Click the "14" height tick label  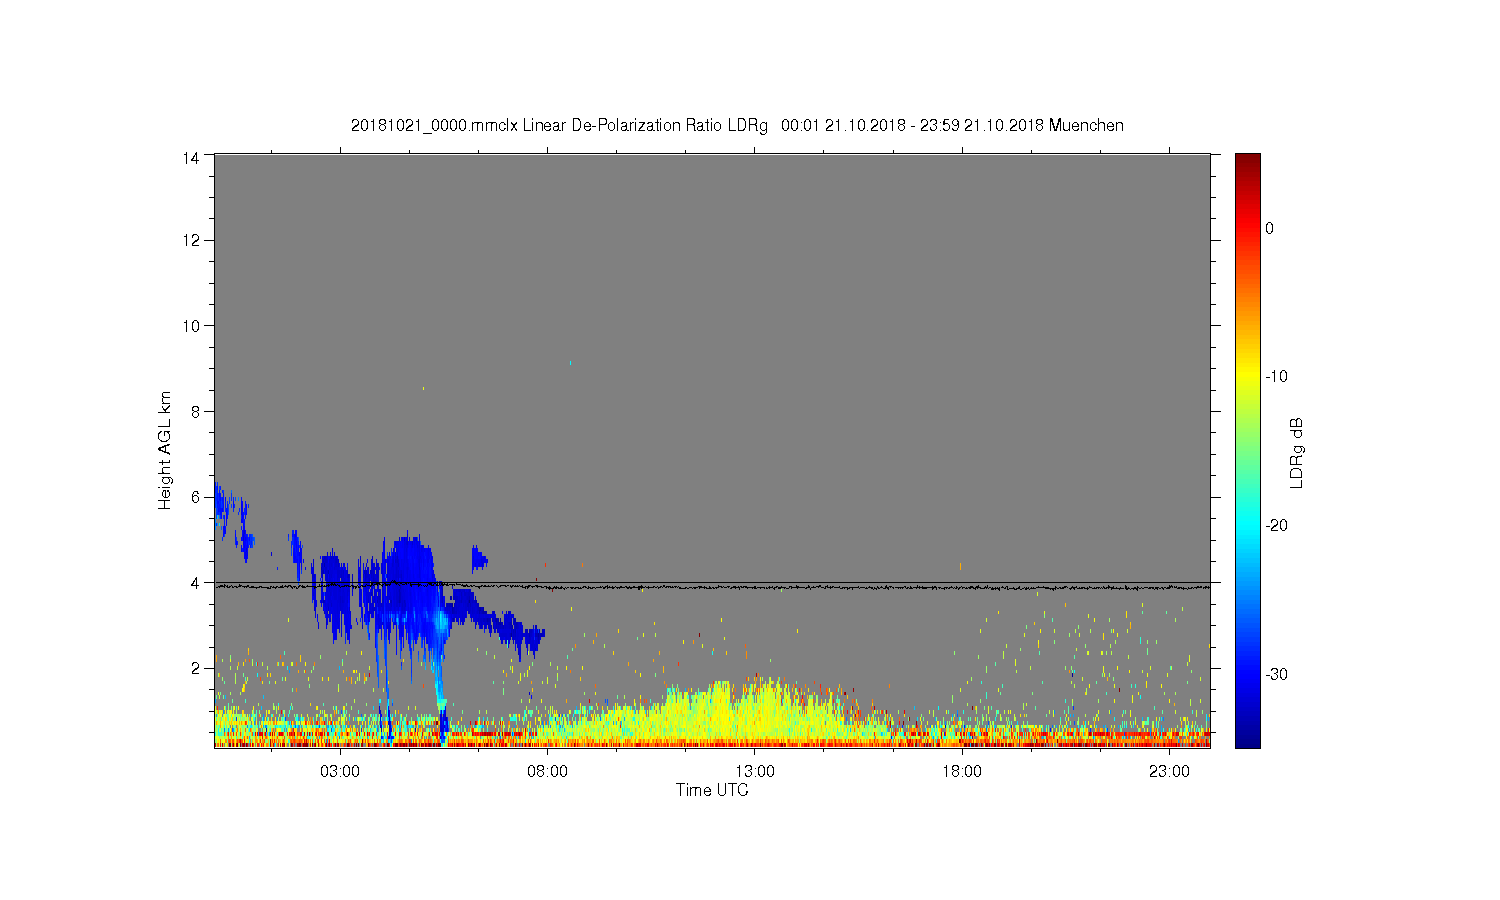[191, 158]
